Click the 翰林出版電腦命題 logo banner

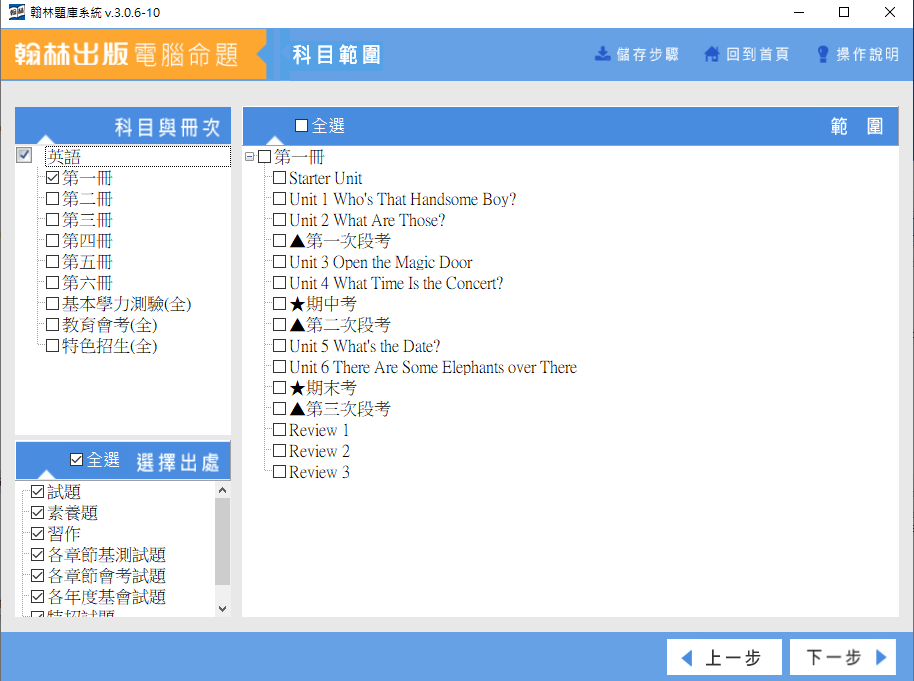click(133, 54)
